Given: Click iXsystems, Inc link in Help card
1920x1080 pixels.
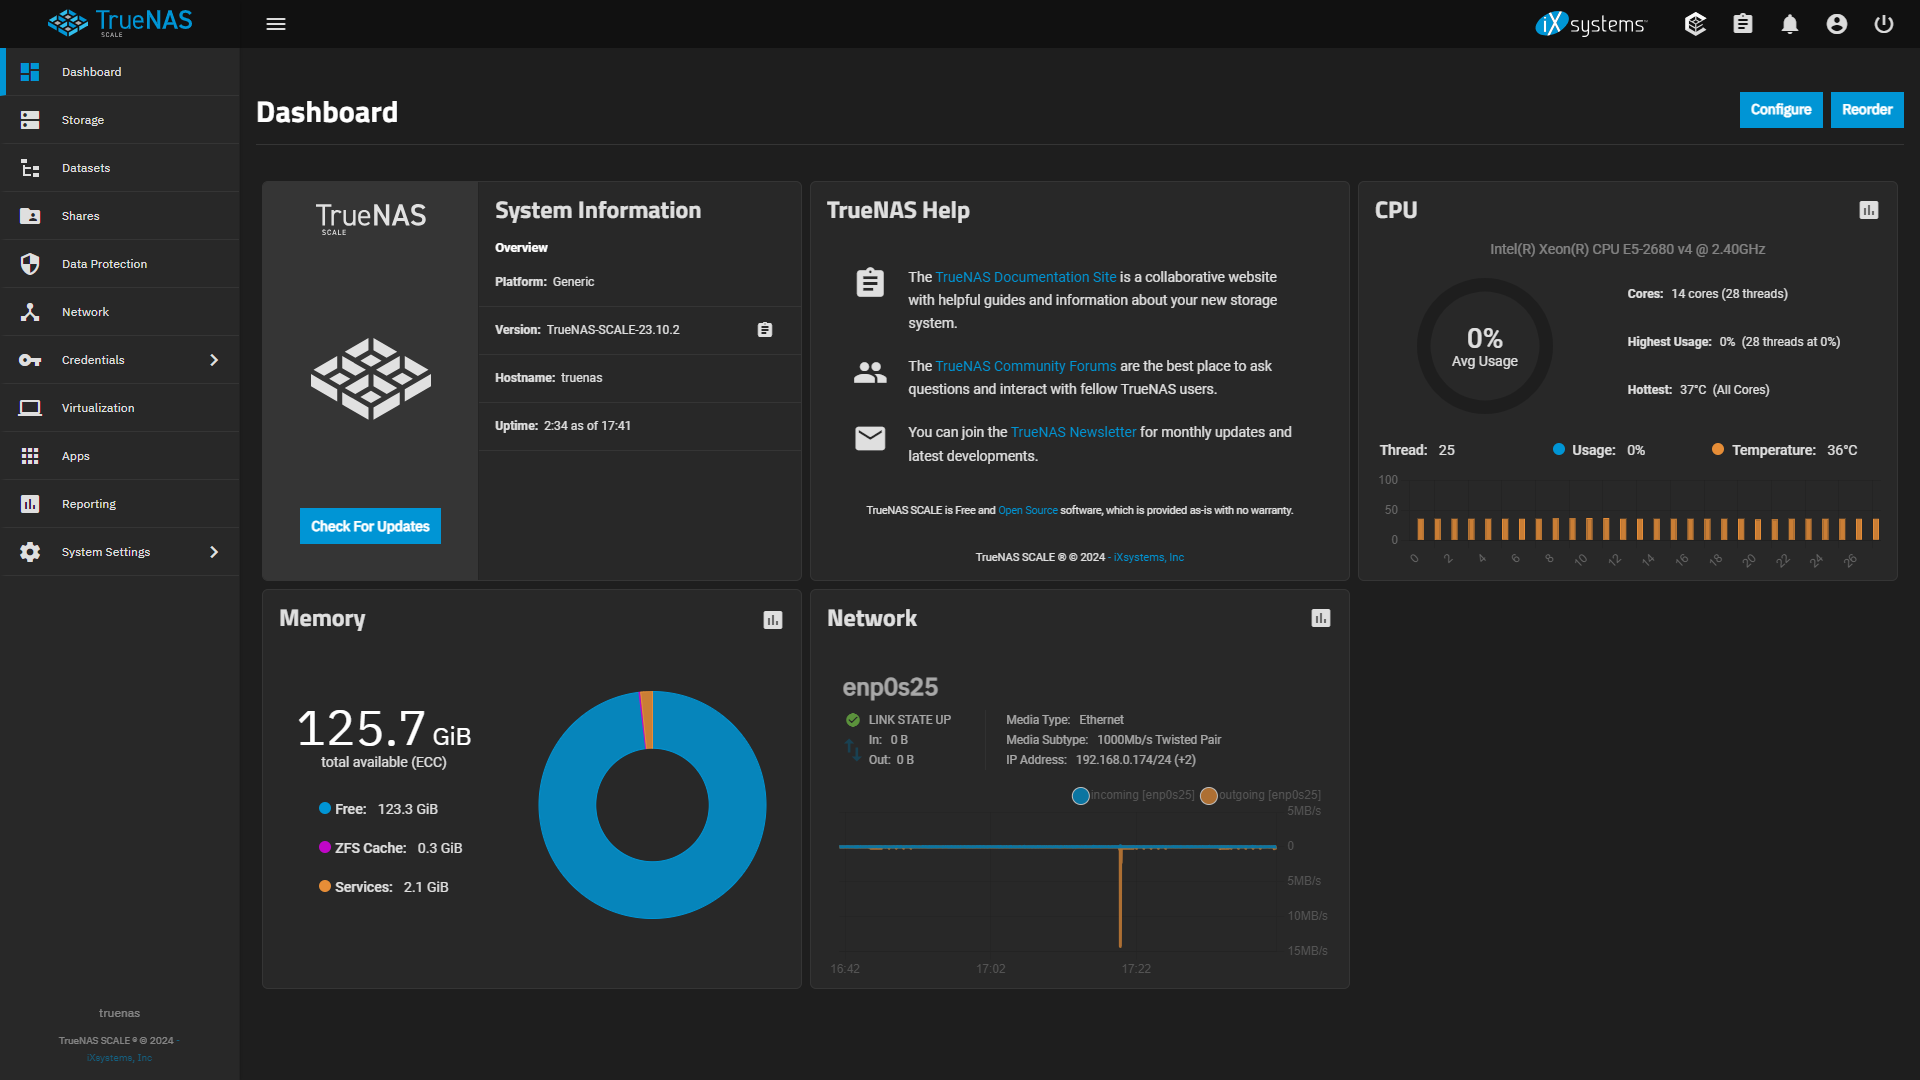Looking at the screenshot, I should (1149, 557).
